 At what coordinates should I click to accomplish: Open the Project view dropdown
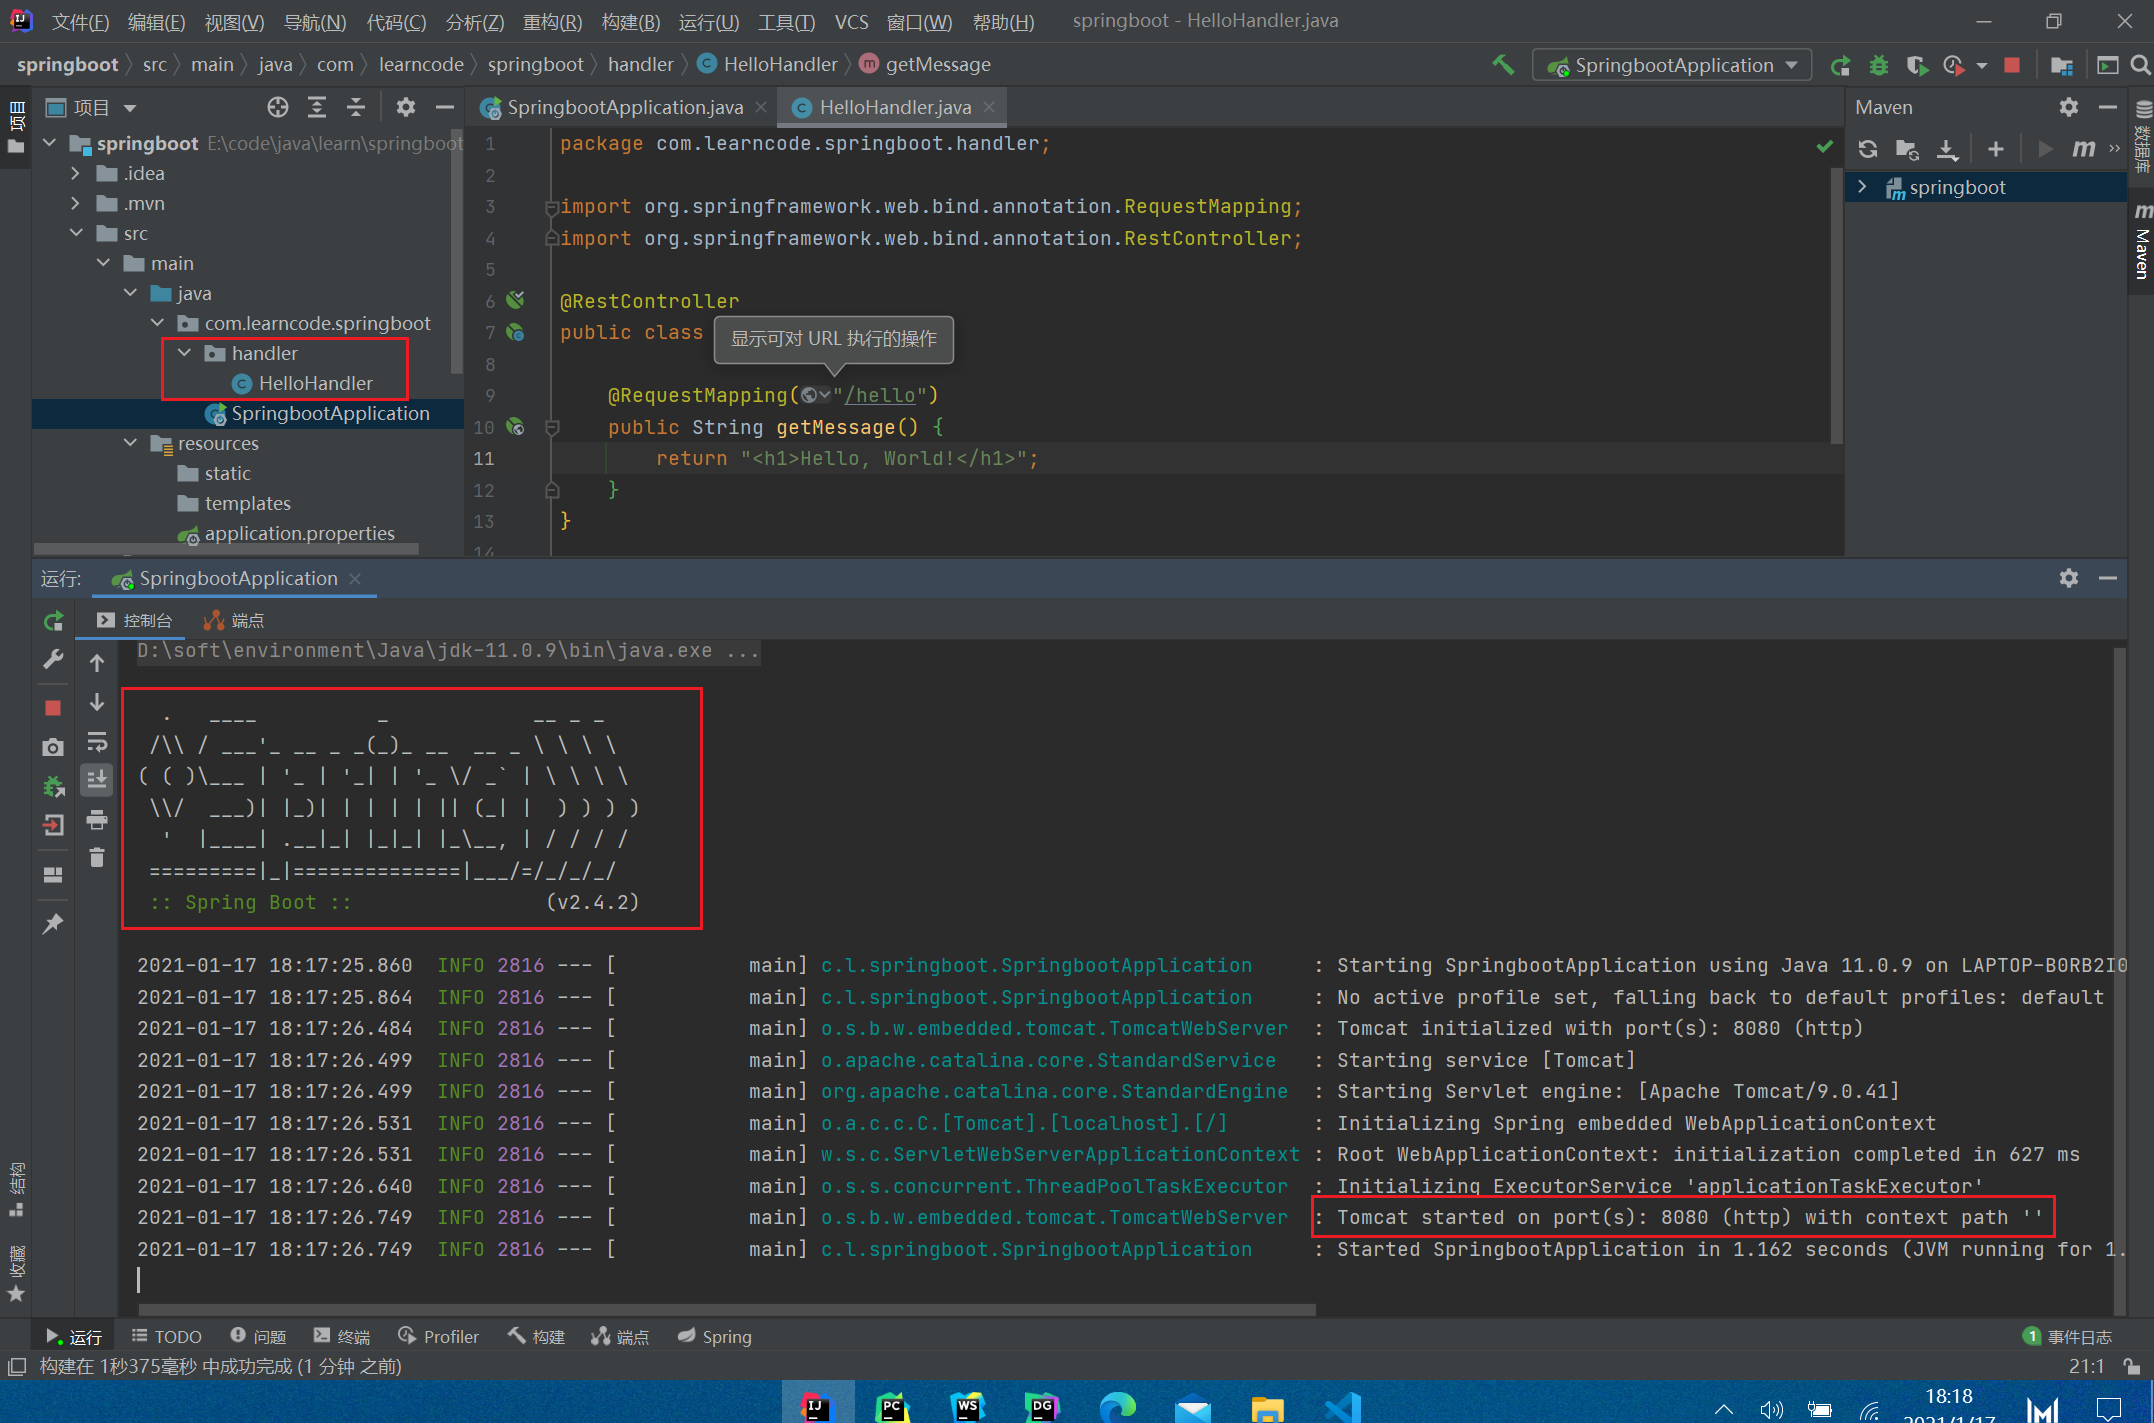point(91,107)
